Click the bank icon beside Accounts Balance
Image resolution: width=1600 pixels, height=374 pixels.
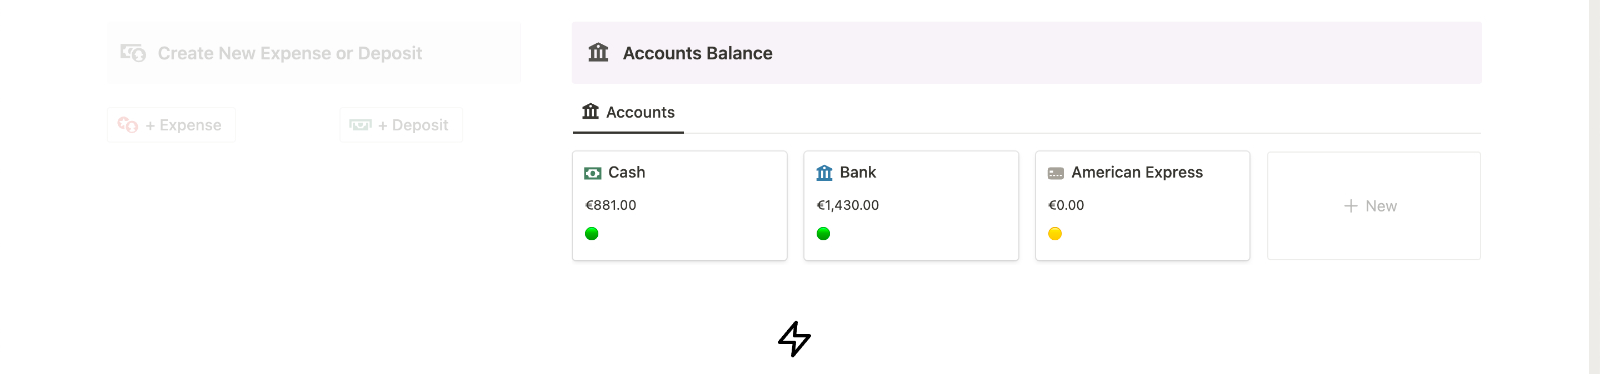[598, 52]
